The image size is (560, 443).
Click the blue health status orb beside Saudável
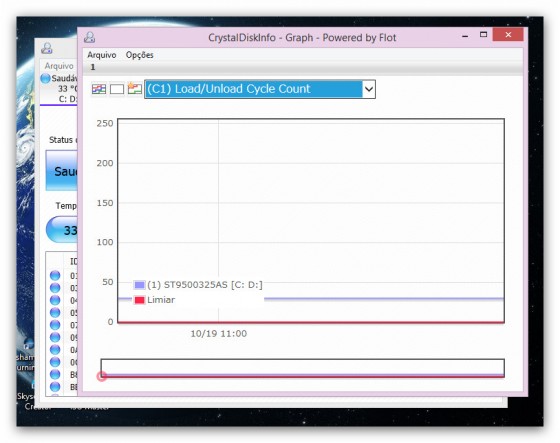(x=45, y=78)
